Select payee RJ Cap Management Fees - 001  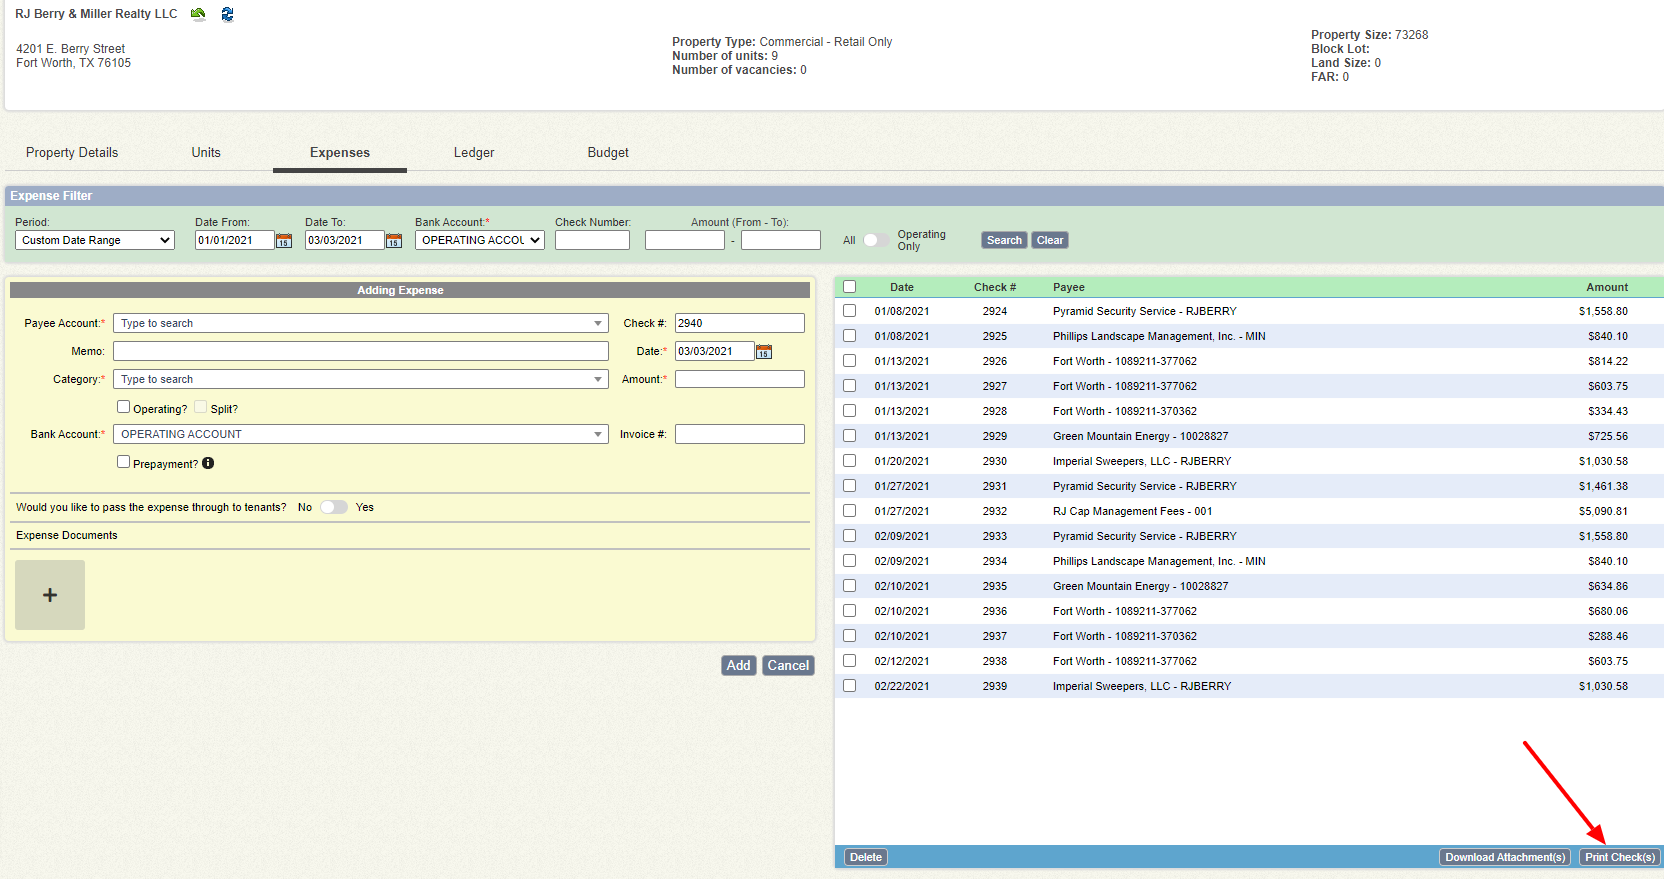pos(1132,511)
